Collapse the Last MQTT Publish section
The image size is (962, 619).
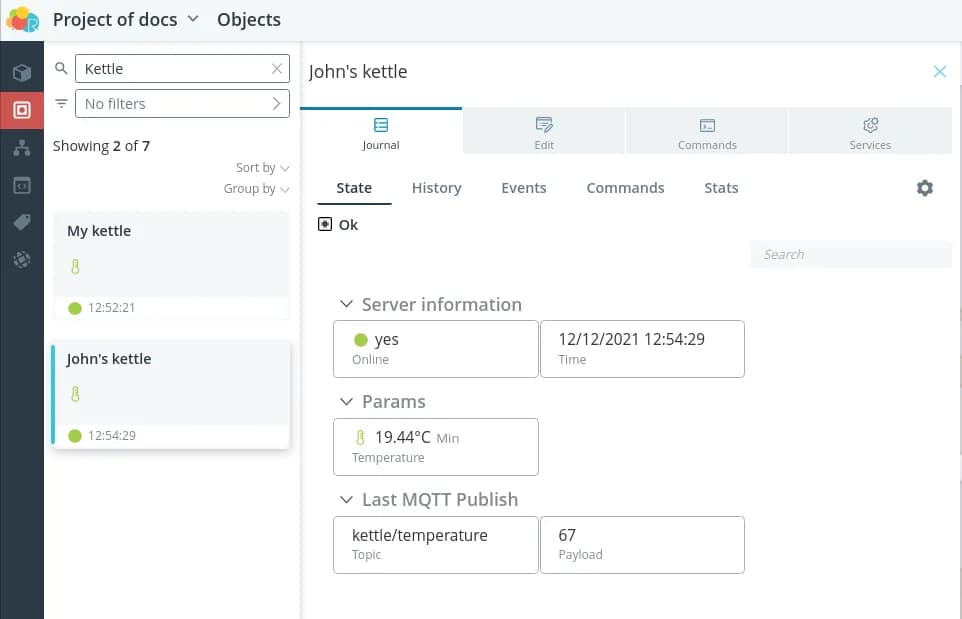click(x=346, y=500)
